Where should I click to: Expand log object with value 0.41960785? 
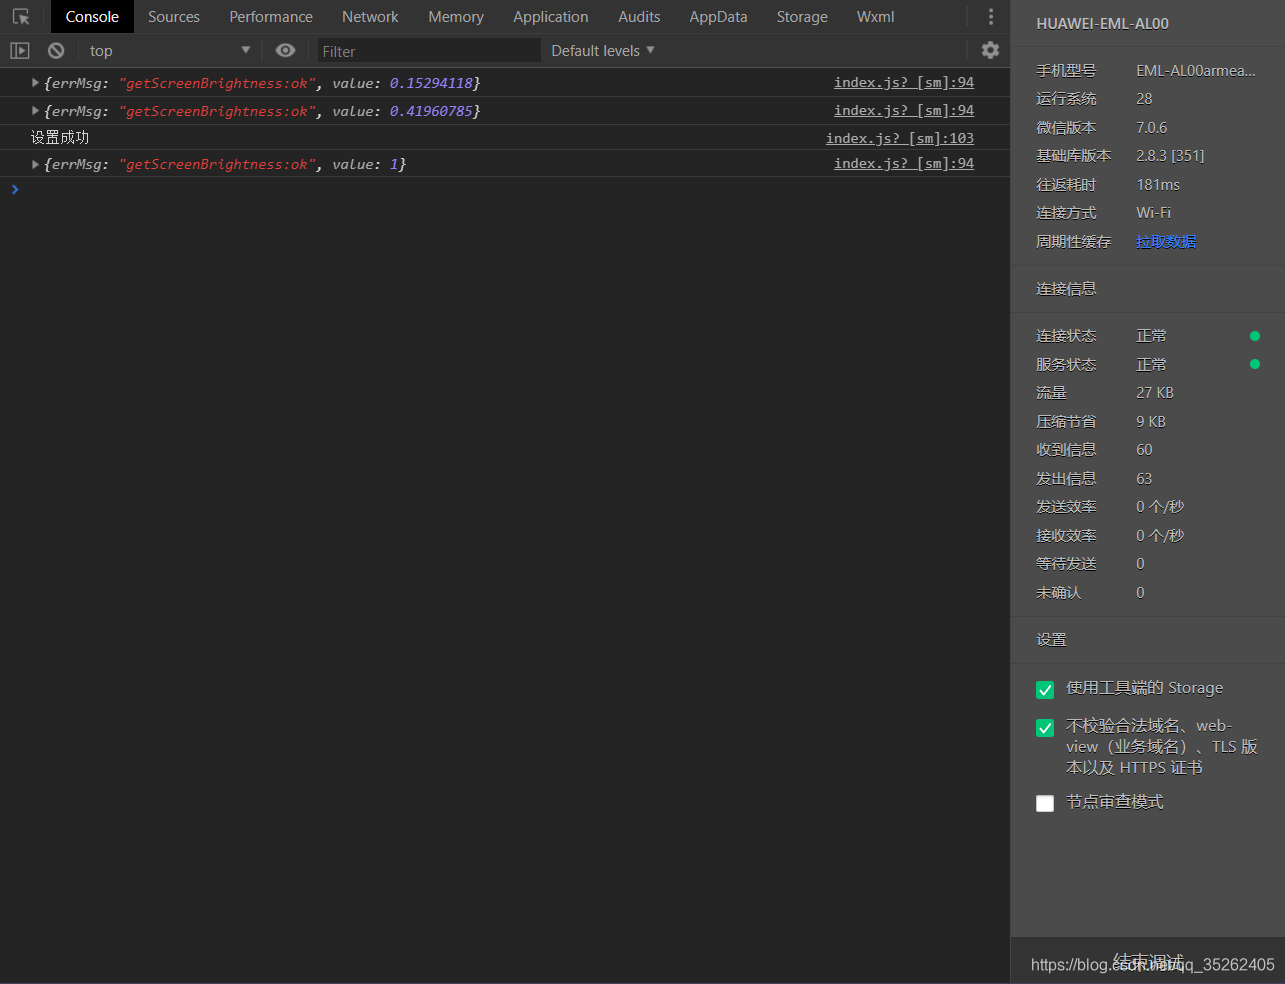click(35, 111)
